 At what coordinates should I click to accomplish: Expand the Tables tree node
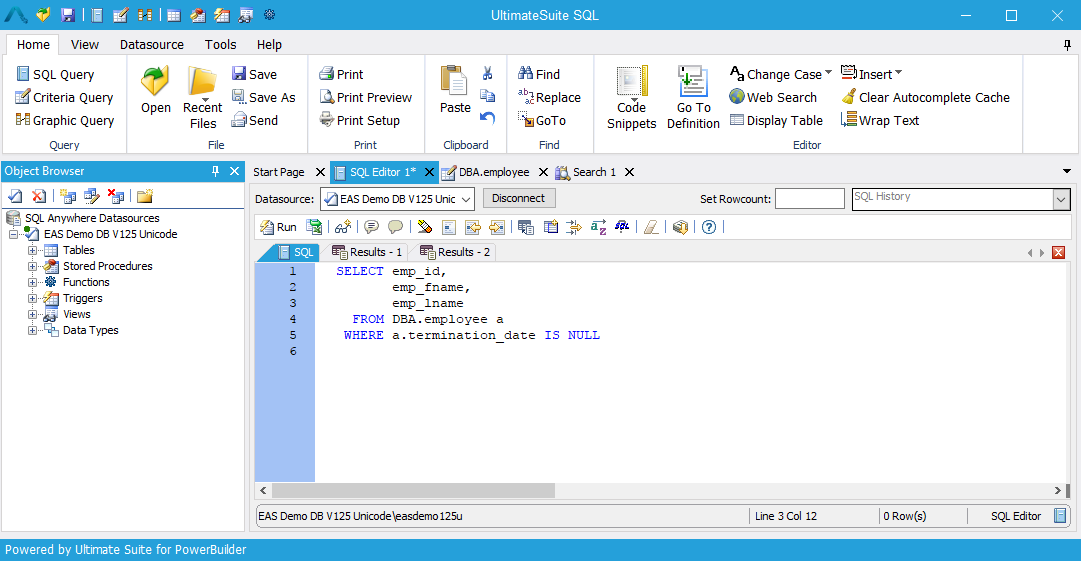coord(33,250)
